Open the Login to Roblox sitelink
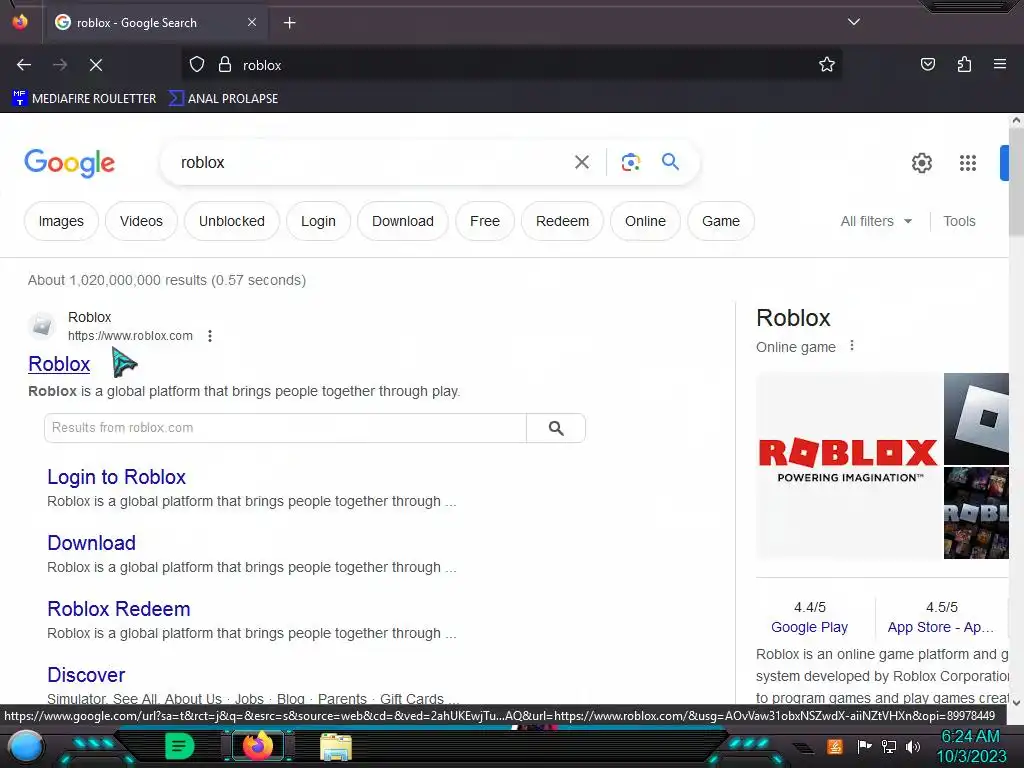Screen dimensions: 1024x768 [116, 477]
